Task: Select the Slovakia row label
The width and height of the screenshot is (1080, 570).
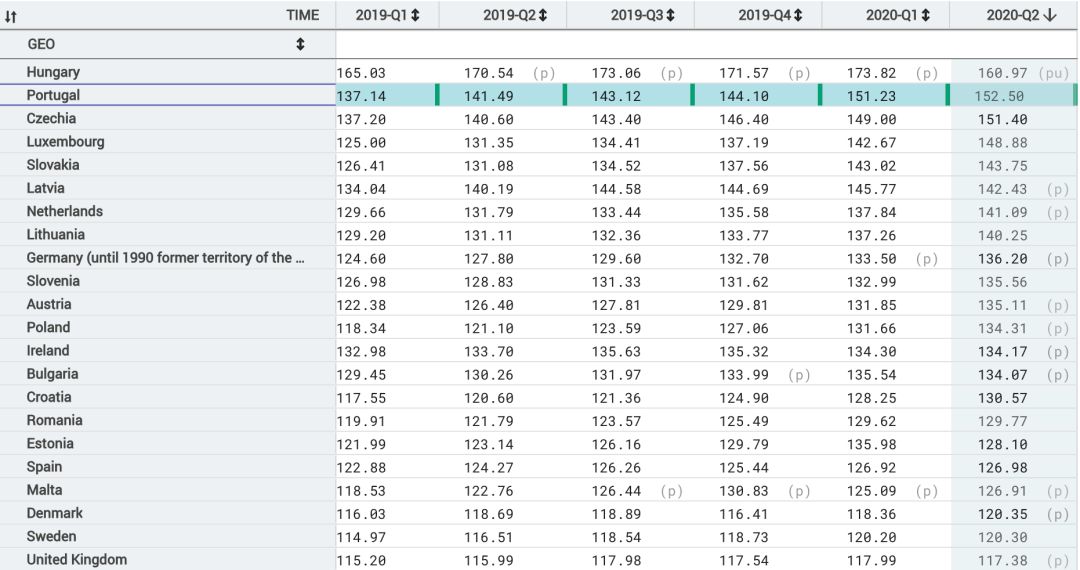Action: pos(53,165)
